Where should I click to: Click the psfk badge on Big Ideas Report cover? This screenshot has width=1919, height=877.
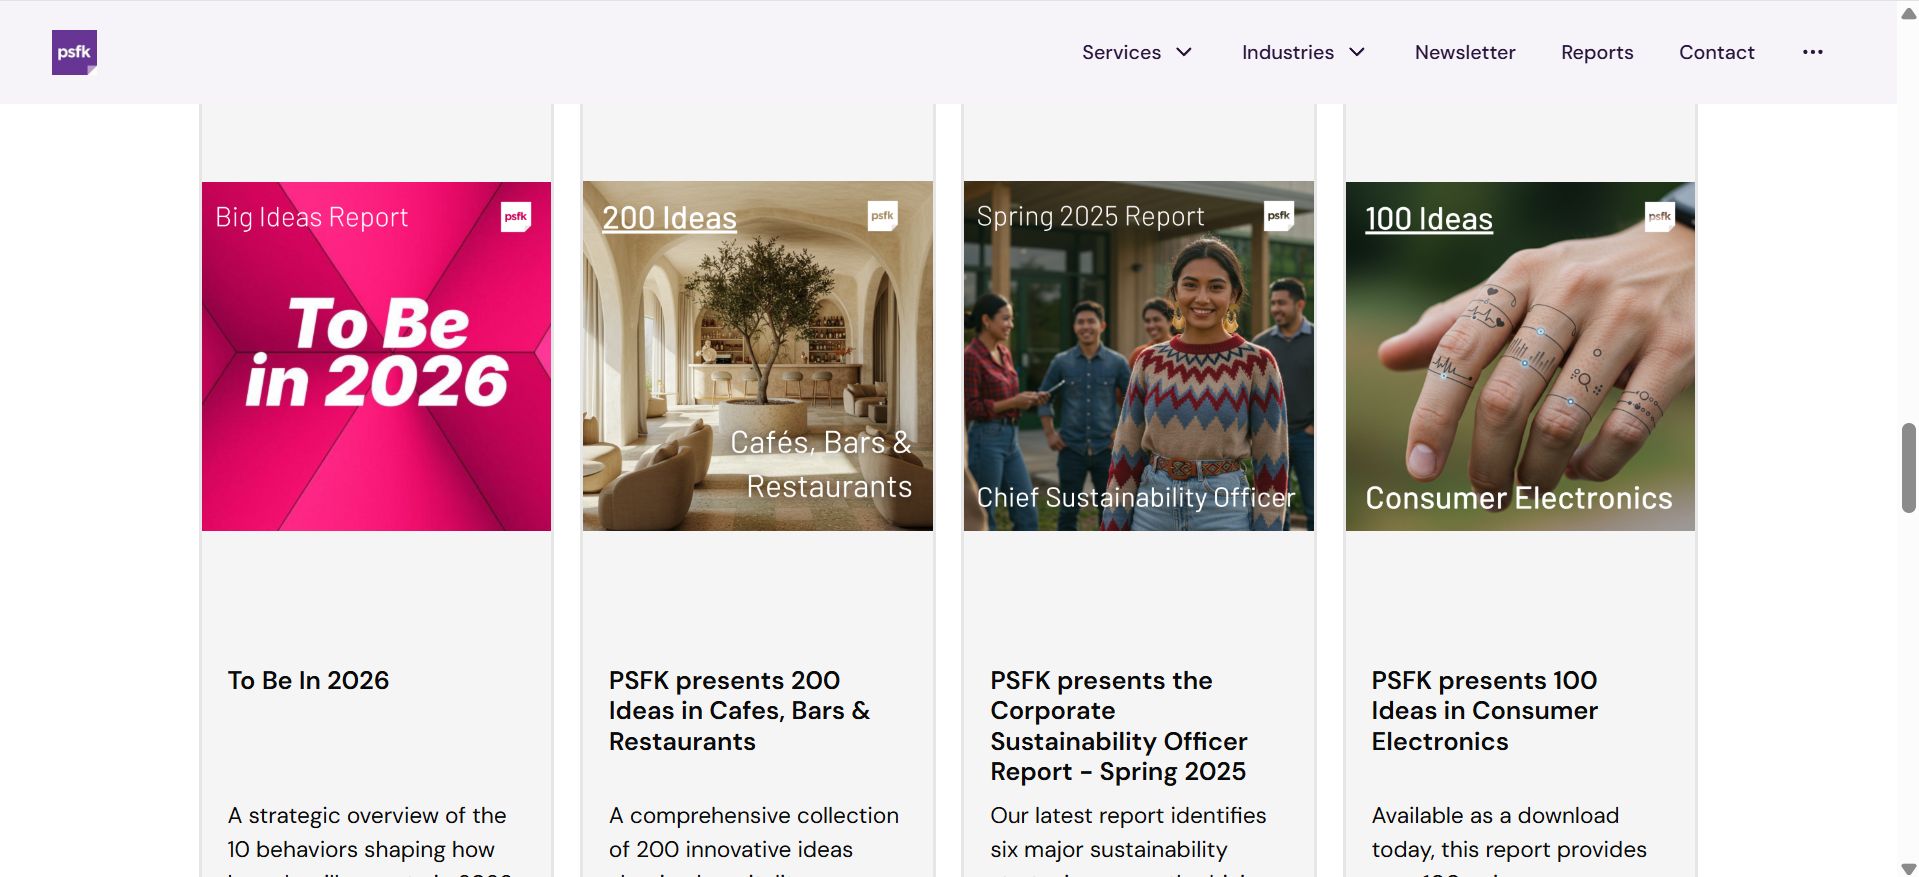pyautogui.click(x=516, y=216)
